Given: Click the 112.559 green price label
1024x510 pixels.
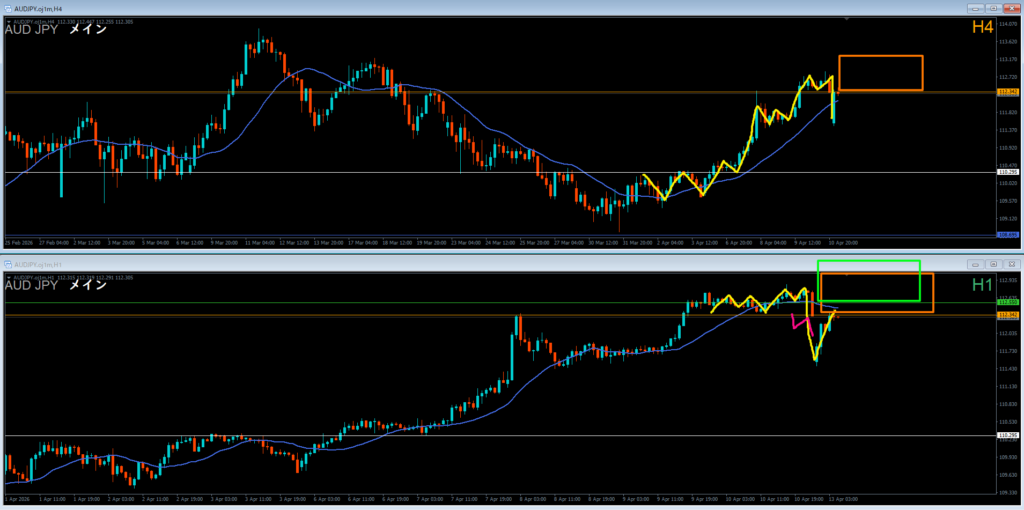Looking at the screenshot, I should (1008, 302).
